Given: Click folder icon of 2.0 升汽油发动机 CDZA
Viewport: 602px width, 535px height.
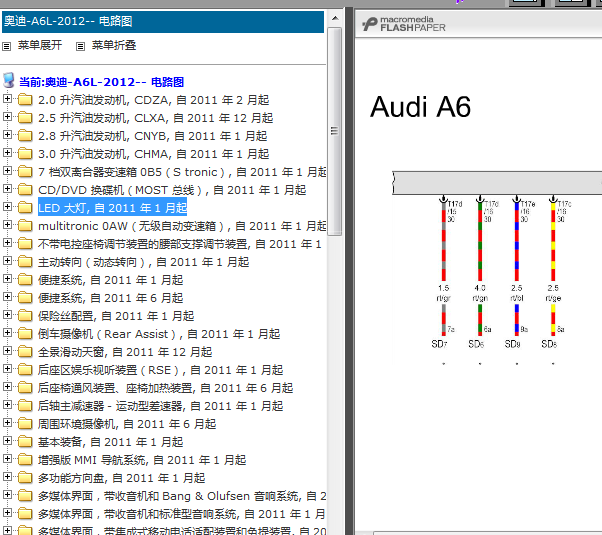Looking at the screenshot, I should click(25, 99).
